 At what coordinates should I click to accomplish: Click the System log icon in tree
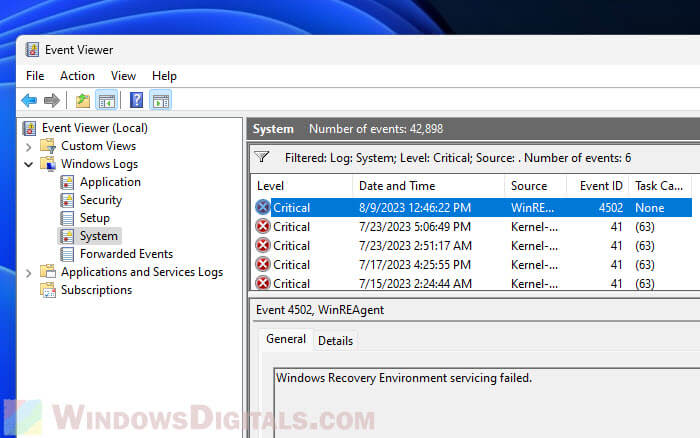(x=67, y=236)
